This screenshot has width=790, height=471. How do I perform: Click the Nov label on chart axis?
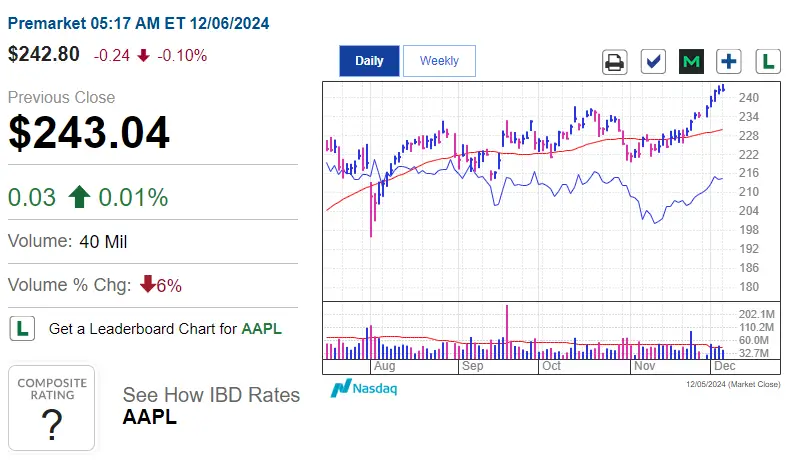(x=644, y=366)
